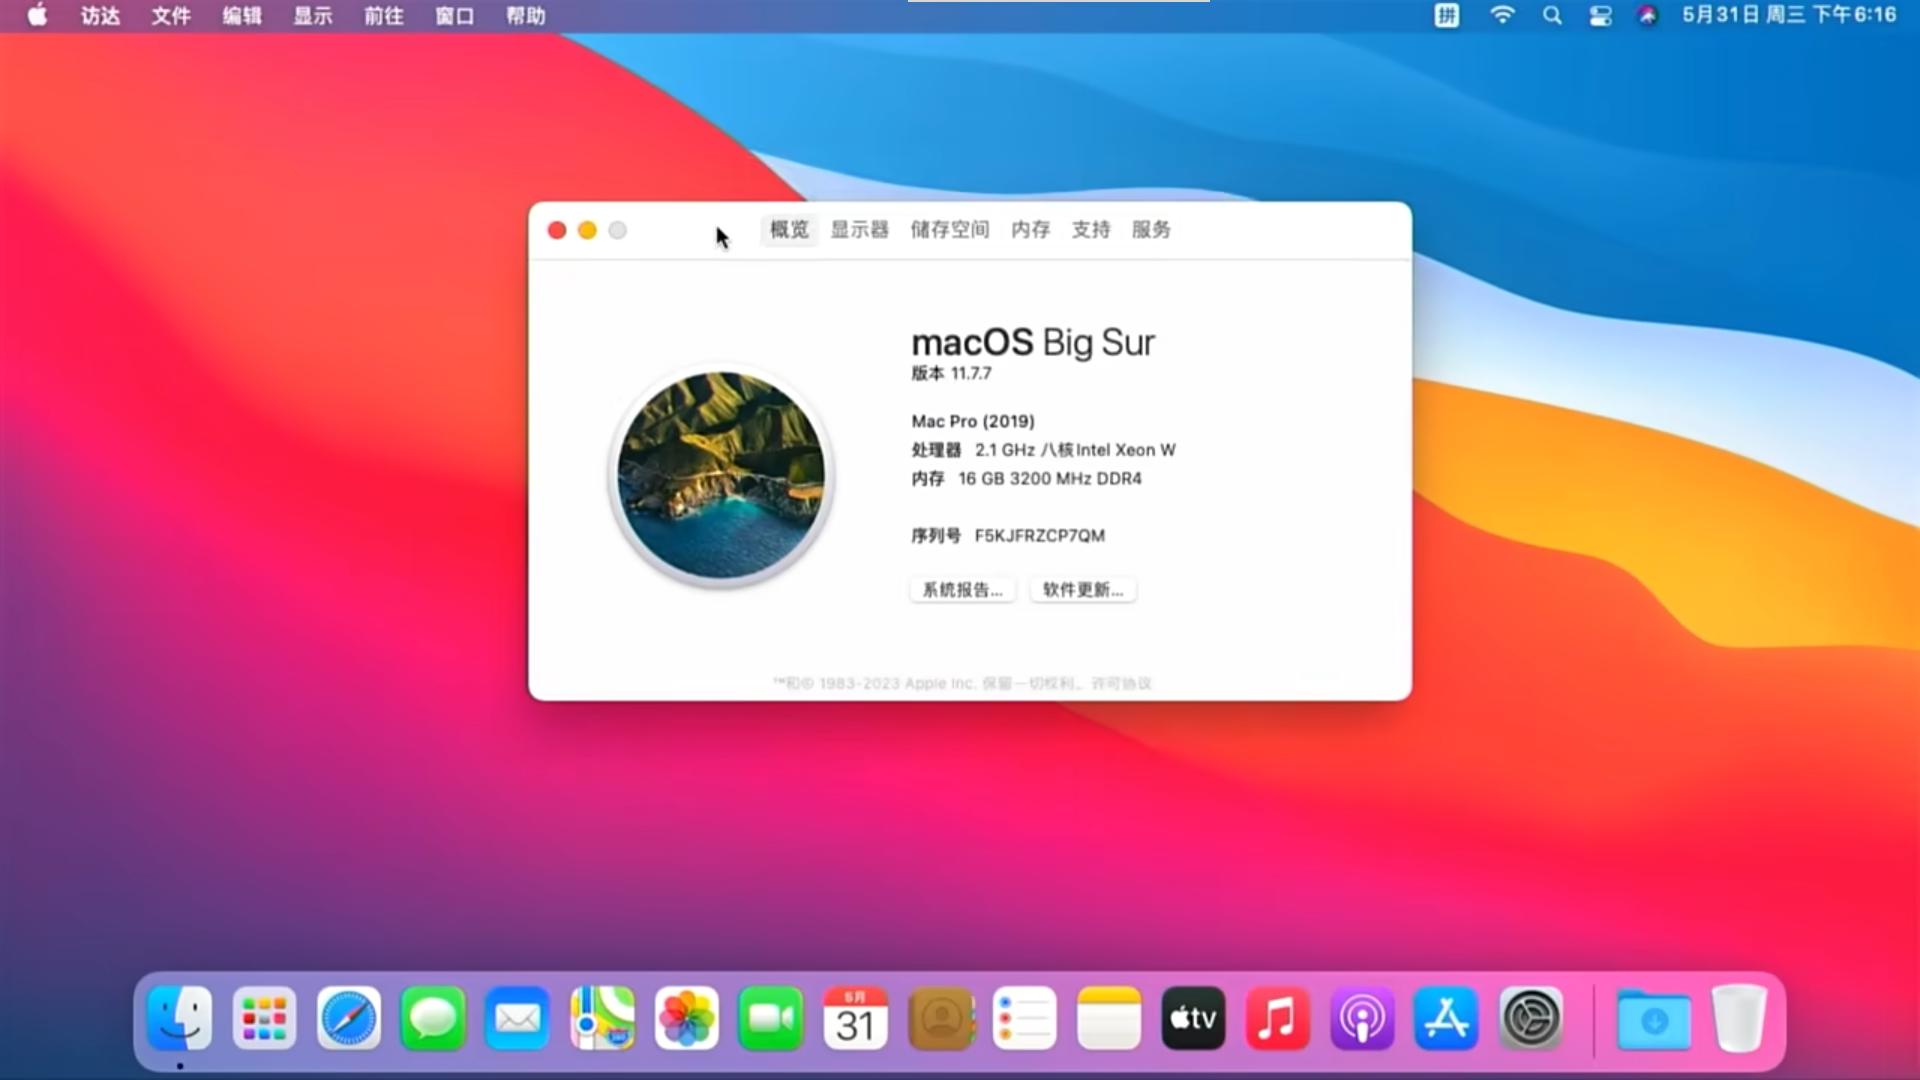The width and height of the screenshot is (1920, 1080).
Task: Open Safari from the Dock
Action: (349, 1019)
